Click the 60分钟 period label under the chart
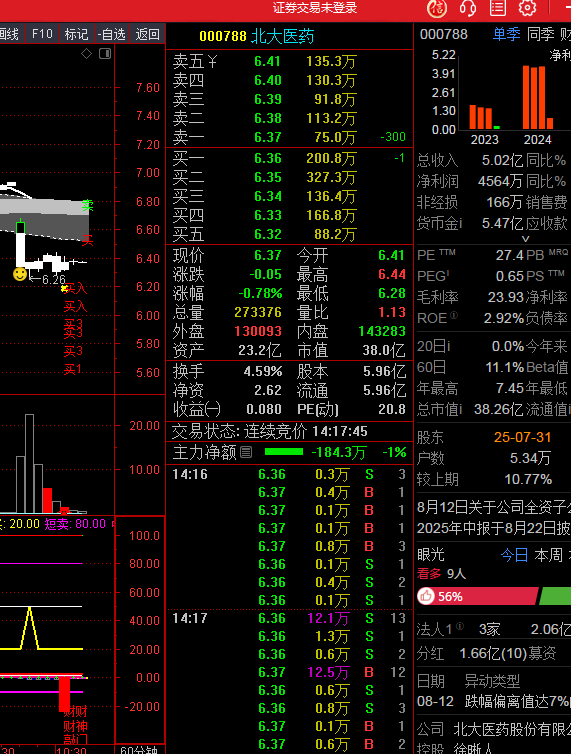Image resolution: width=571 pixels, height=754 pixels. pos(139,750)
